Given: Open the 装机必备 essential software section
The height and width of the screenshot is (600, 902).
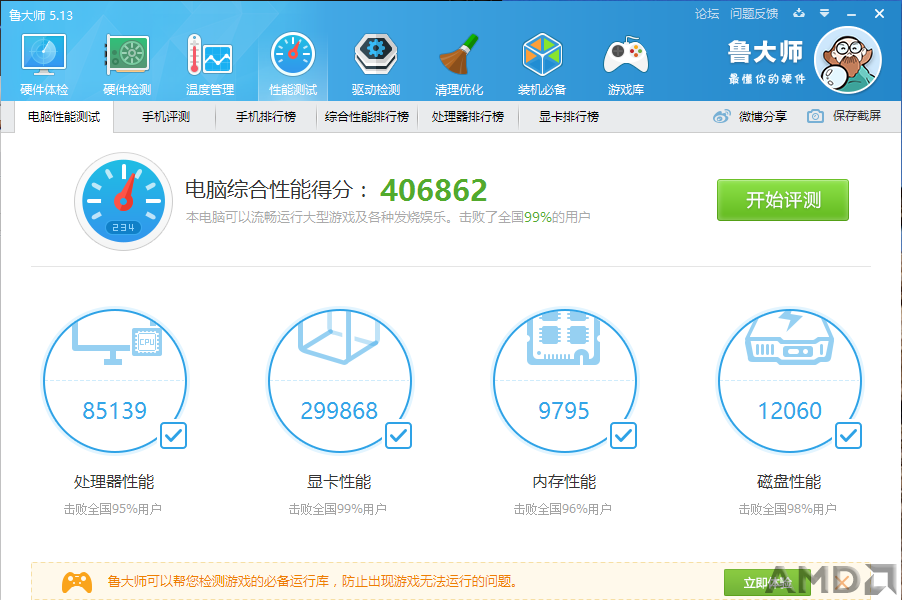Looking at the screenshot, I should 542,64.
